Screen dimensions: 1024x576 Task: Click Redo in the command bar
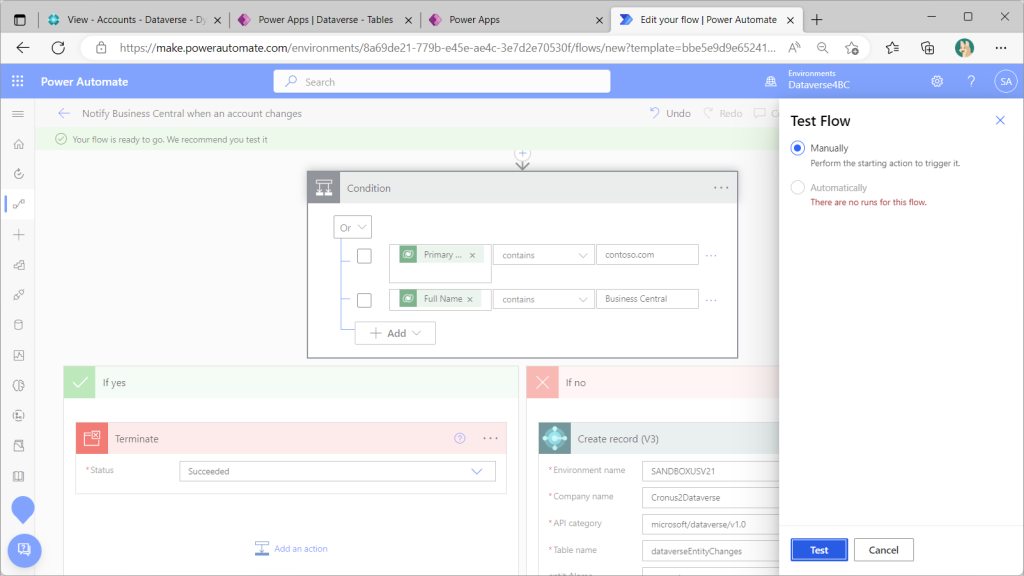coord(723,113)
